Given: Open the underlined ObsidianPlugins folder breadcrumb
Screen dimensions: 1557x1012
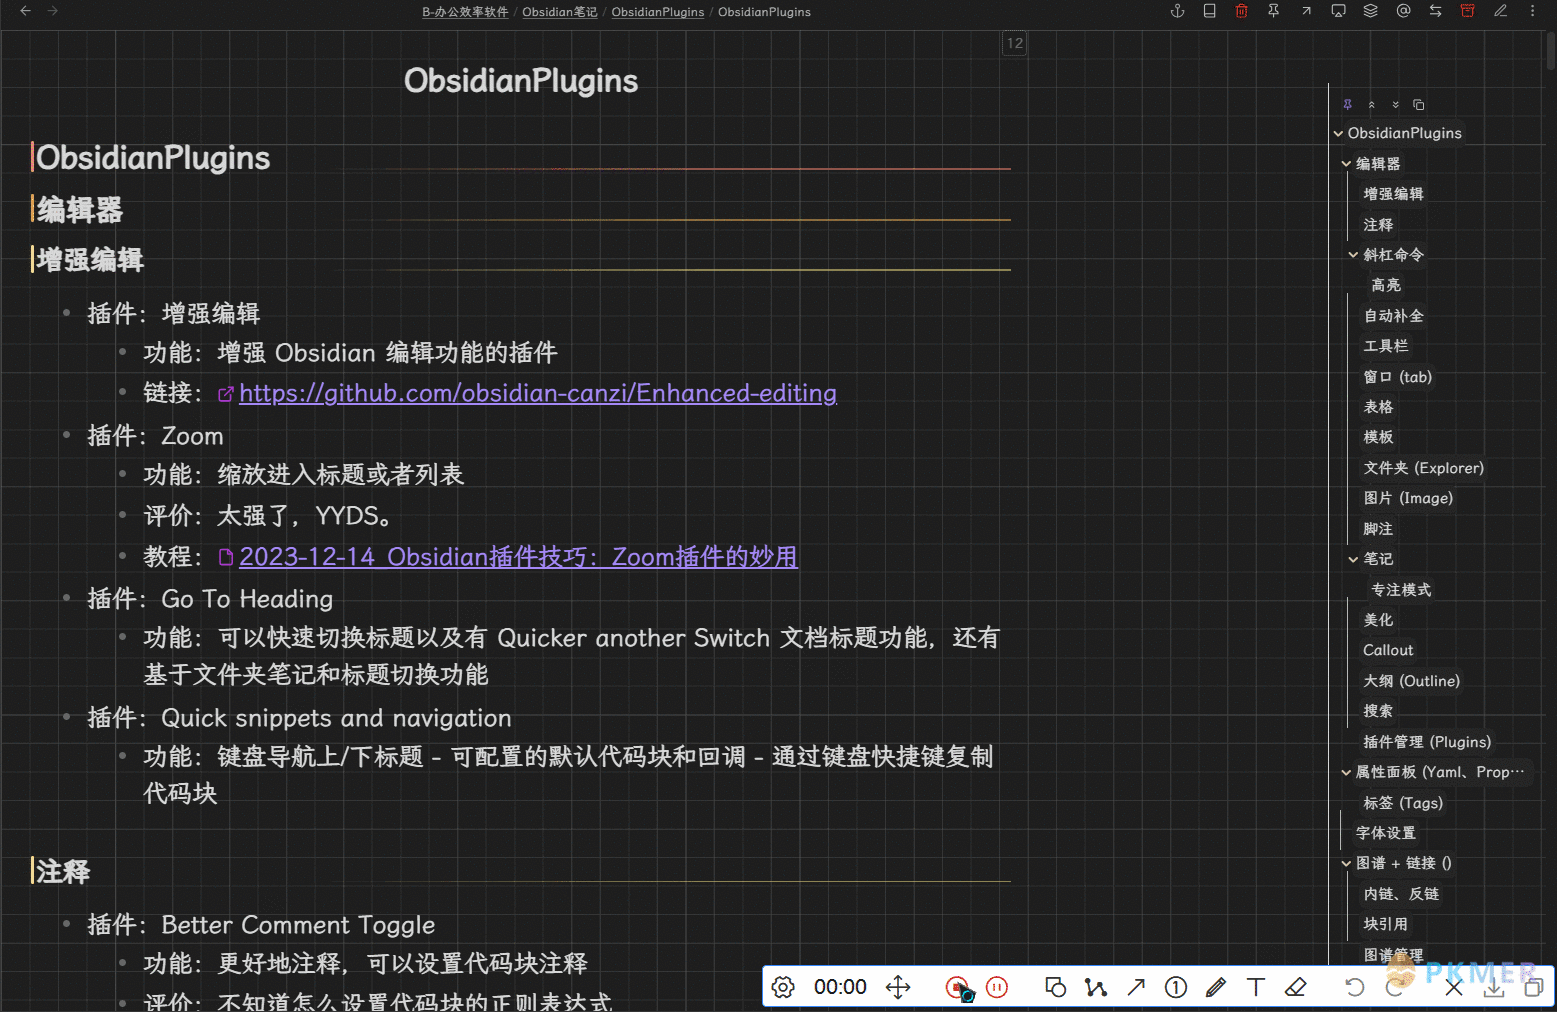Looking at the screenshot, I should [658, 12].
